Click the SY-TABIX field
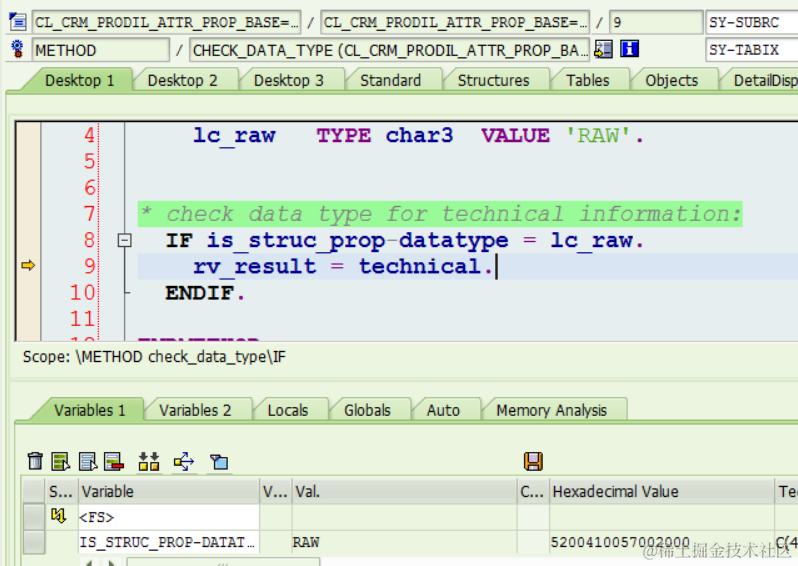Image resolution: width=798 pixels, height=566 pixels. coord(752,50)
